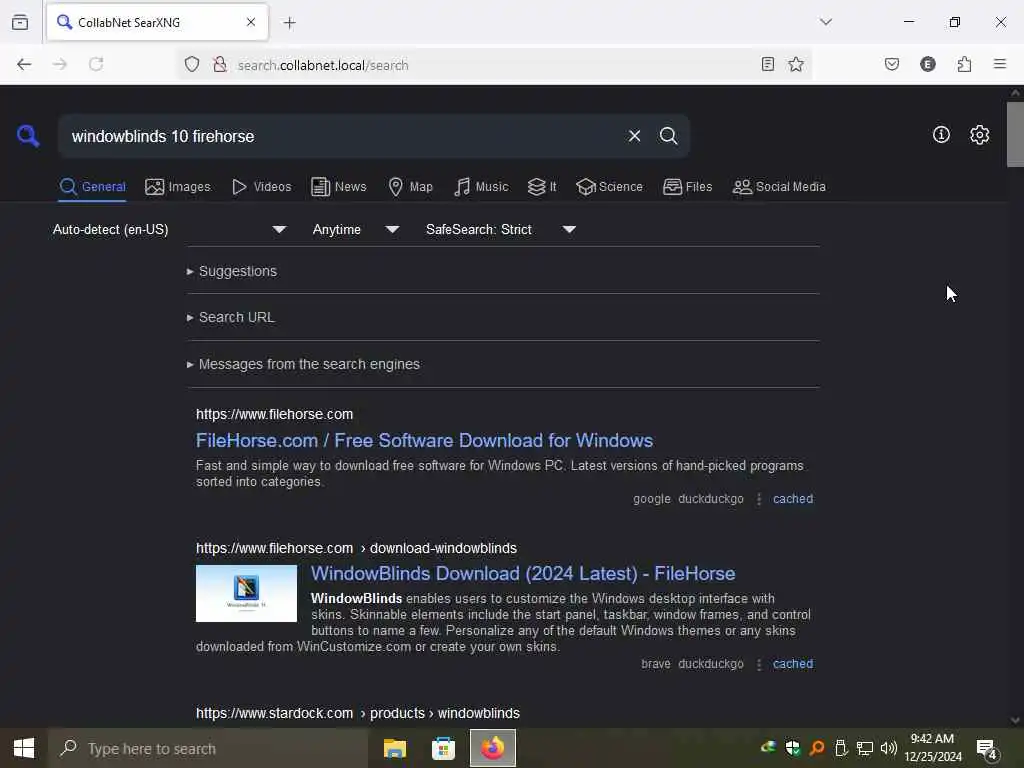1024x768 pixels.
Task: Open cached link for FileHorse.com result
Action: (793, 499)
